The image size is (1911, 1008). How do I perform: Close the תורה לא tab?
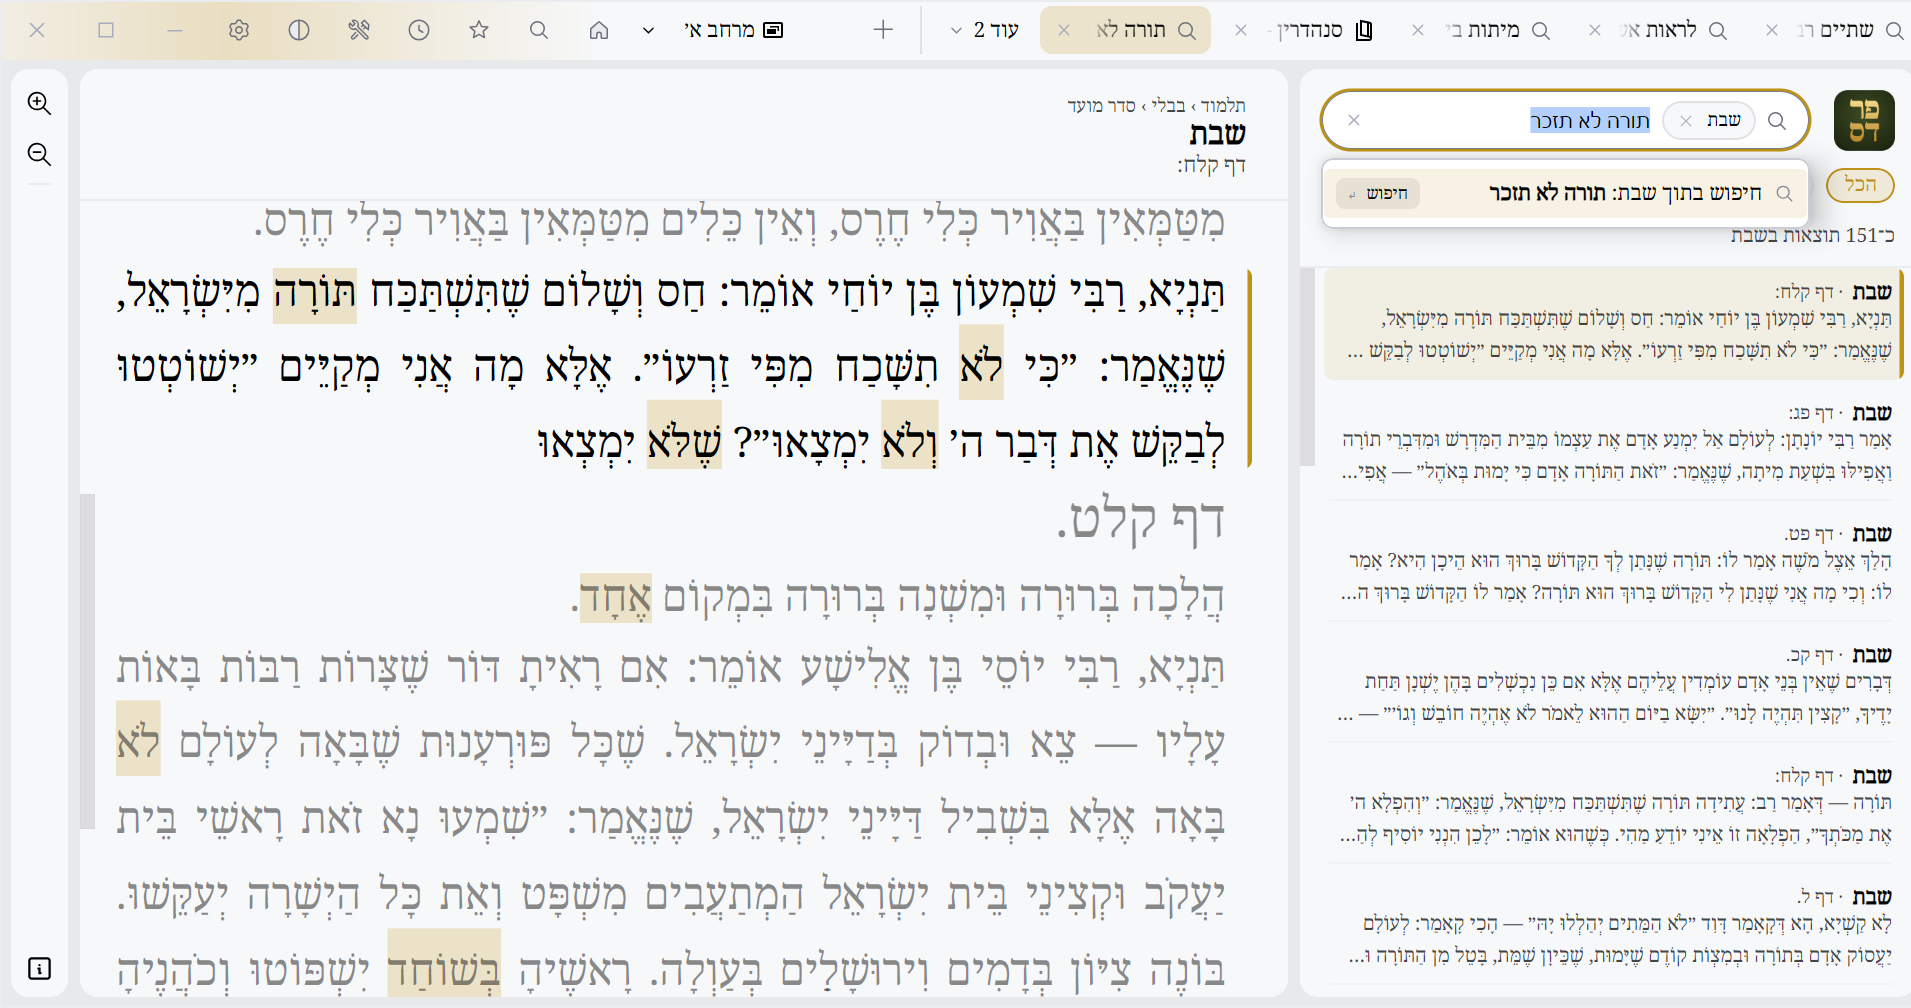(1064, 30)
